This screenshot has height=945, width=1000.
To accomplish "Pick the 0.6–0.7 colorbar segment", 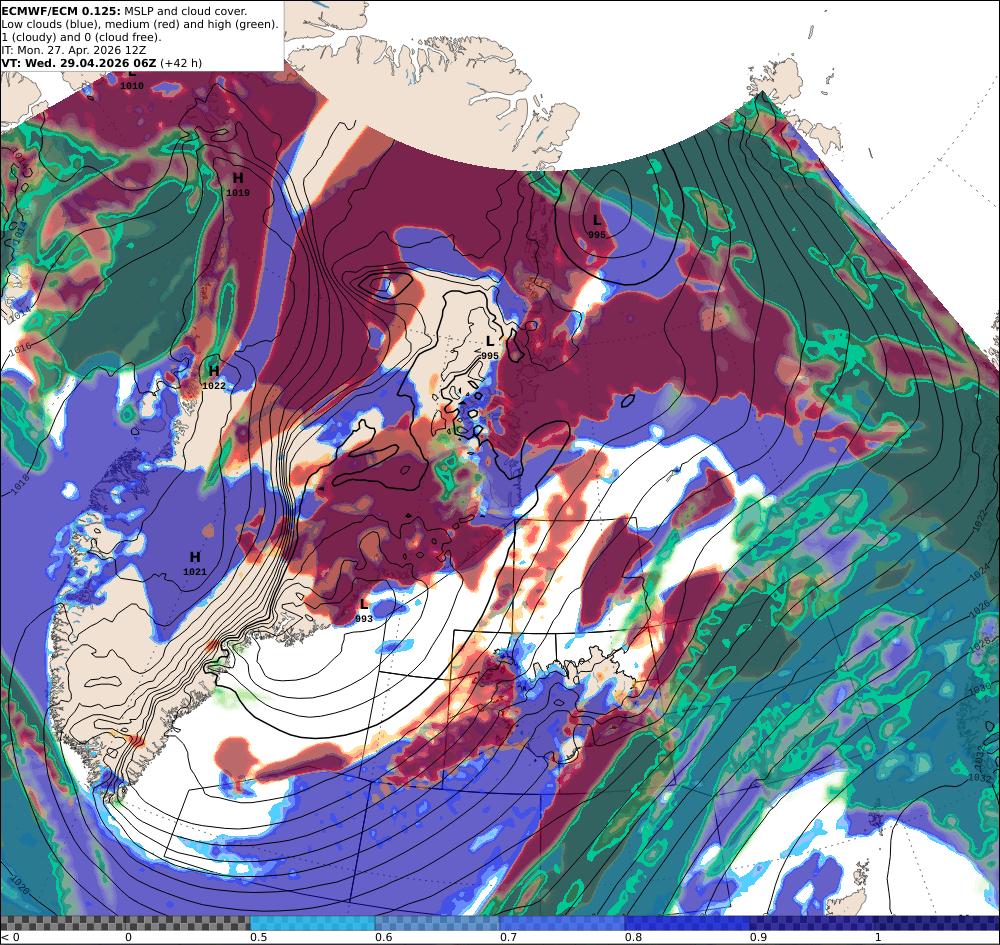I will [437, 923].
